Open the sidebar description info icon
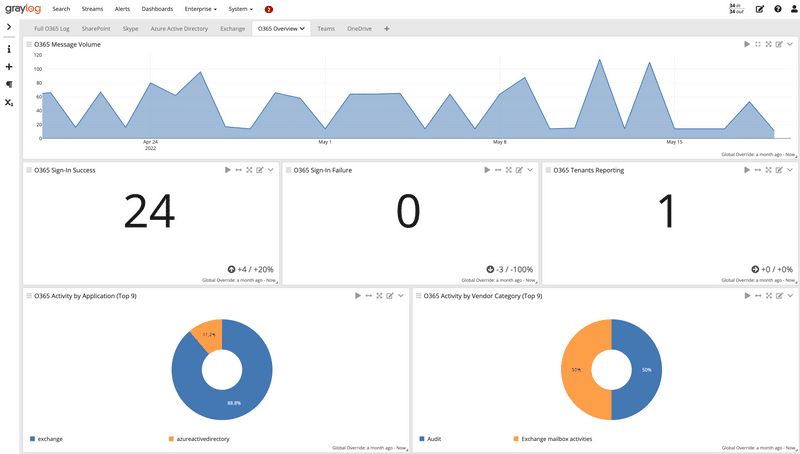Image resolution: width=800 pixels, height=454 pixels. [9, 49]
